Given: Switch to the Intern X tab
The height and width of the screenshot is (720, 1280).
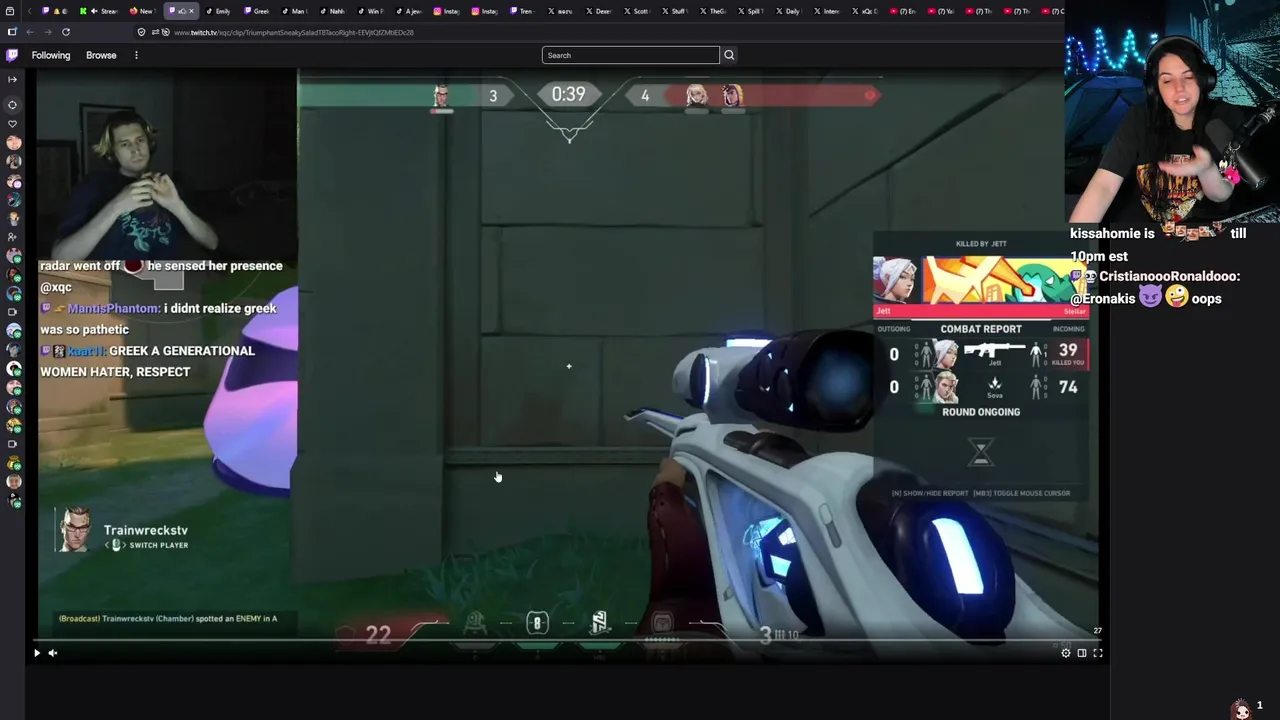Looking at the screenshot, I should coord(826,11).
